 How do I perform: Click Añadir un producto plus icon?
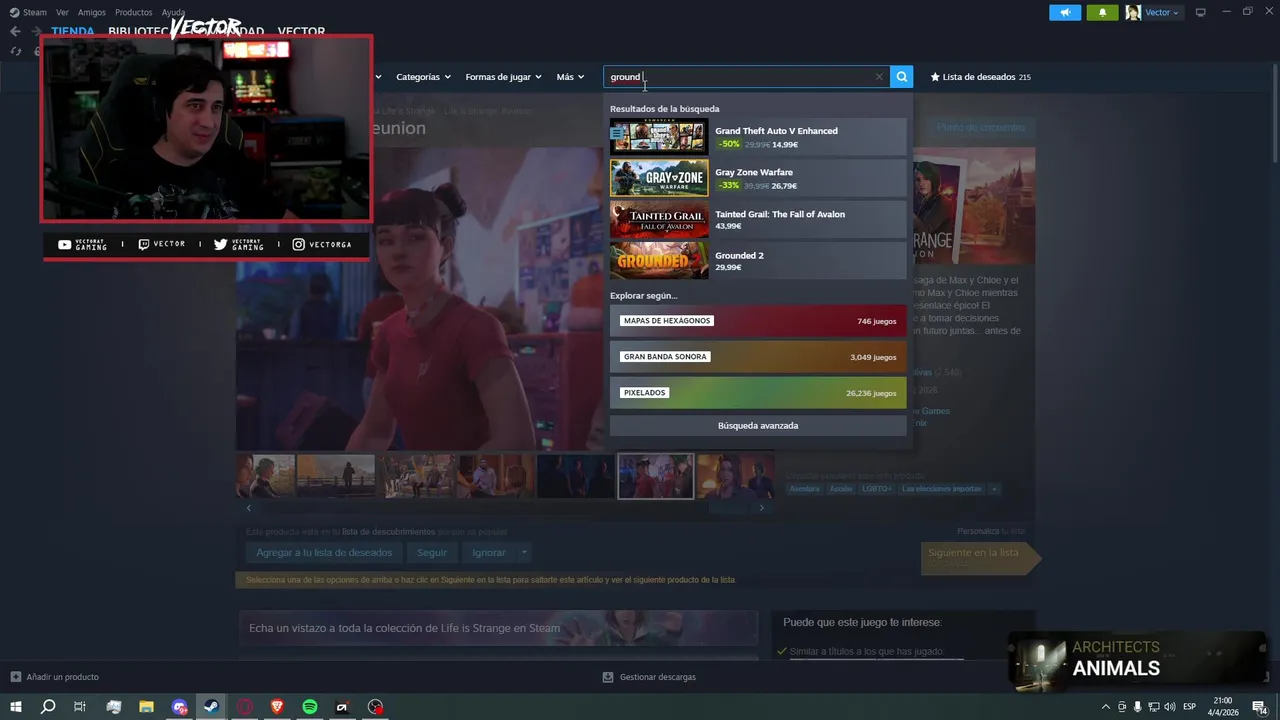tap(15, 677)
